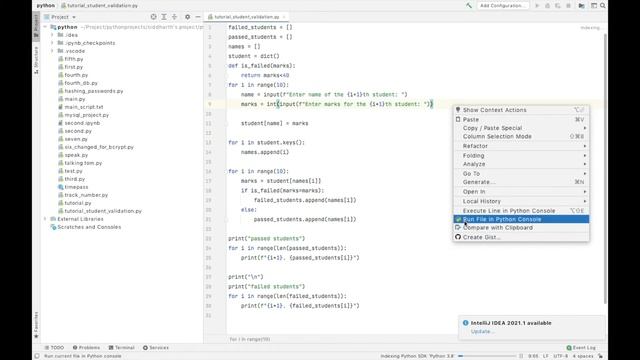Image resolution: width=640 pixels, height=360 pixels.
Task: Open the Analyze submenu
Action: 521,164
